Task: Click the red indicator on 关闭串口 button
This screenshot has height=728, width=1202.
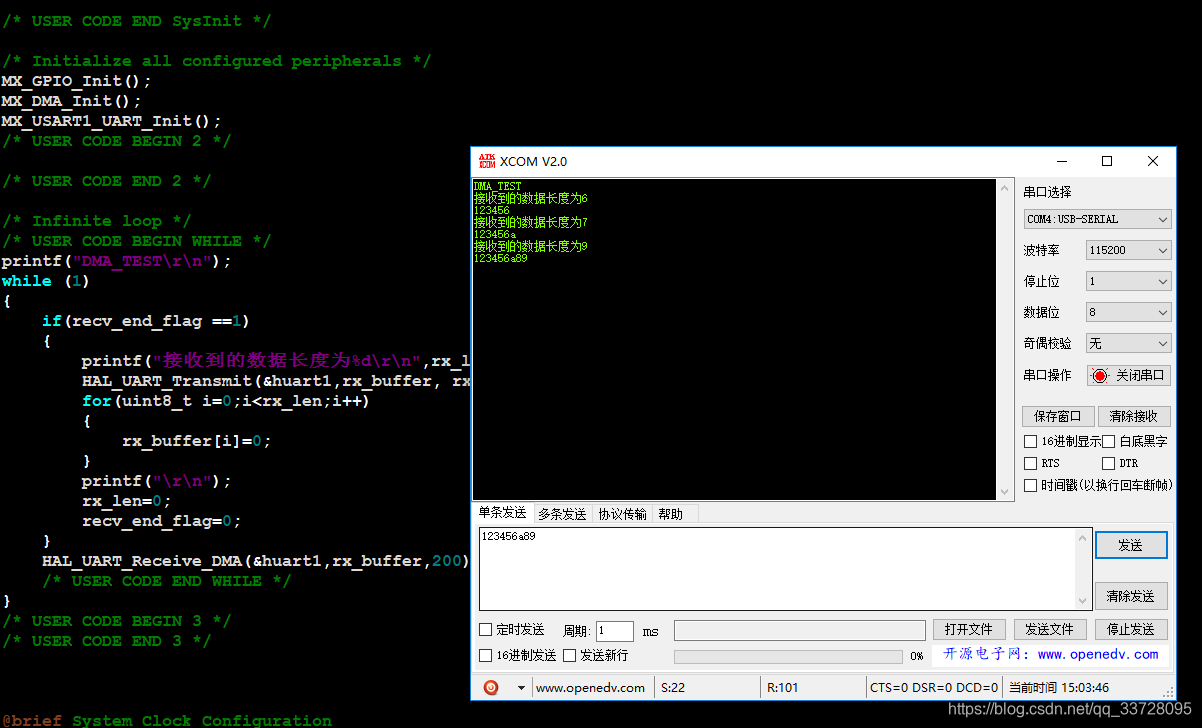Action: click(x=1100, y=376)
